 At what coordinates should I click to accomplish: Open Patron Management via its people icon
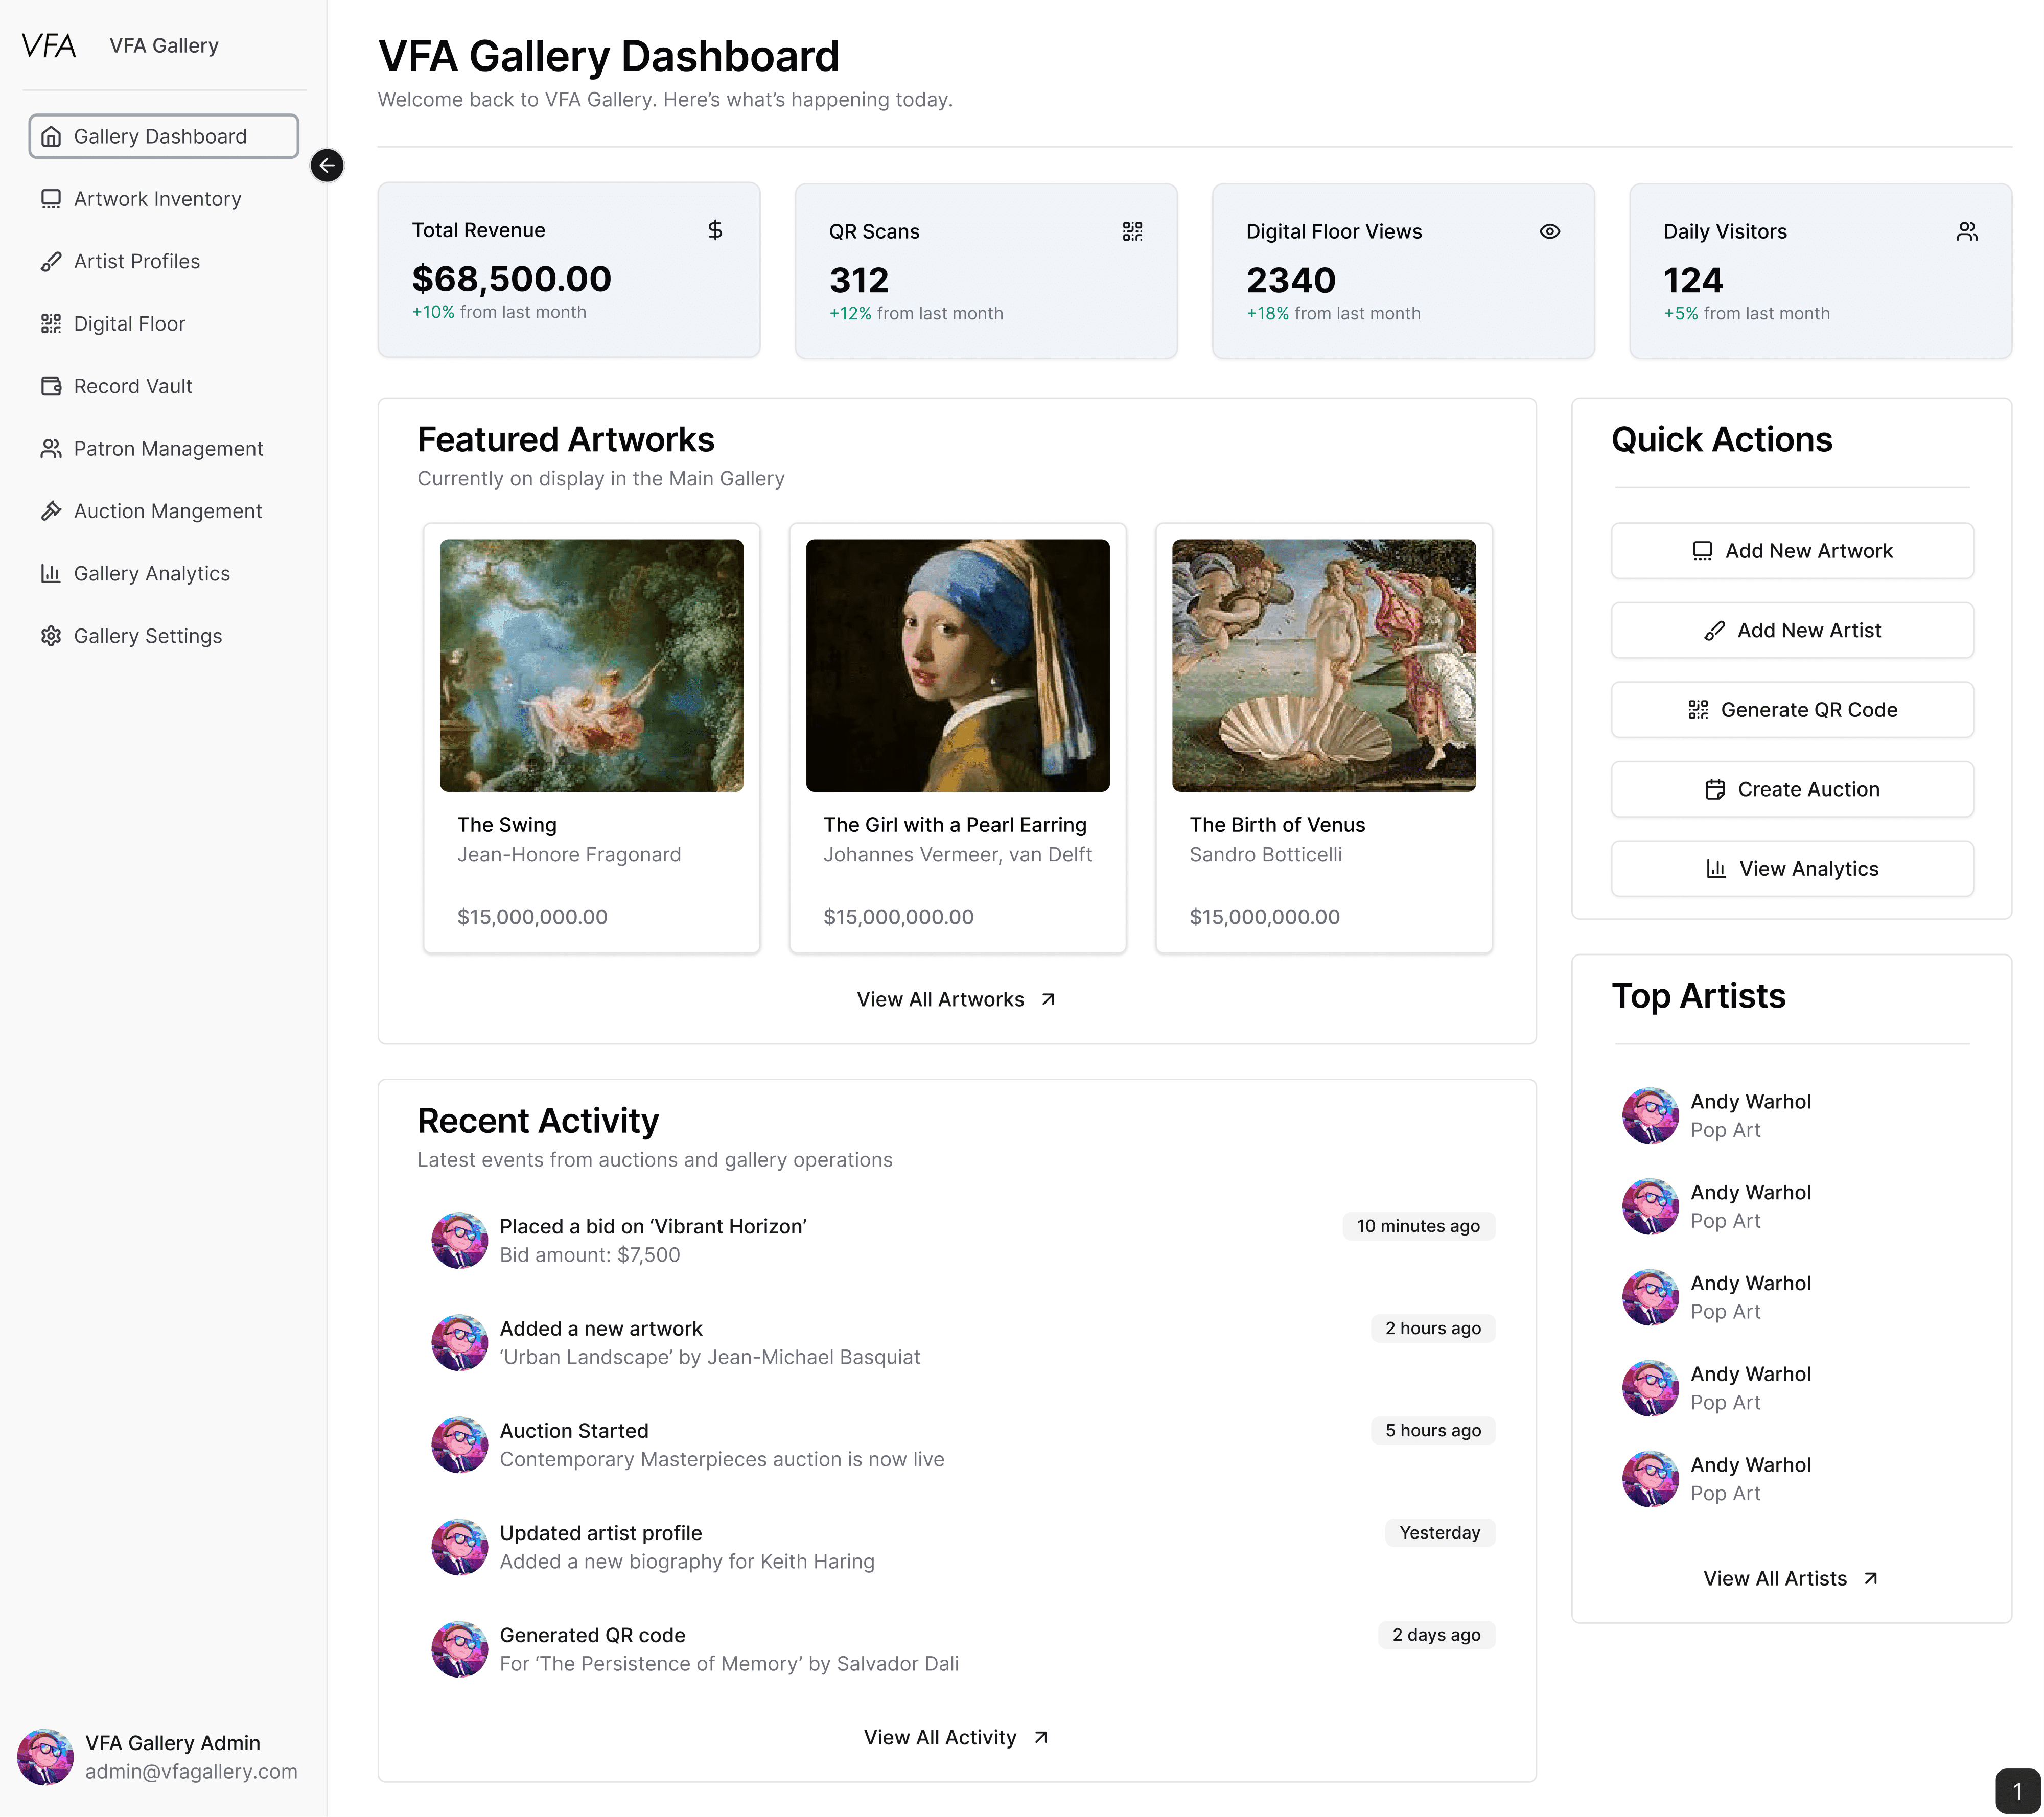[x=51, y=448]
